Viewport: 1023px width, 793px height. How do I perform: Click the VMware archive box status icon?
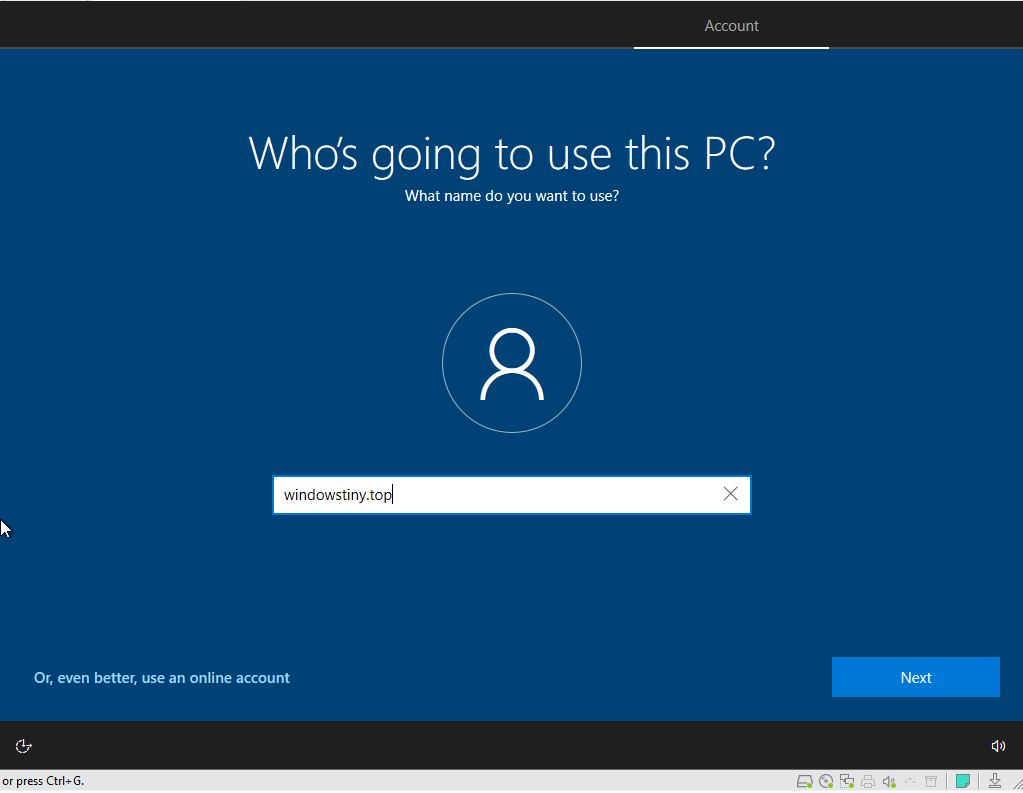click(x=931, y=781)
